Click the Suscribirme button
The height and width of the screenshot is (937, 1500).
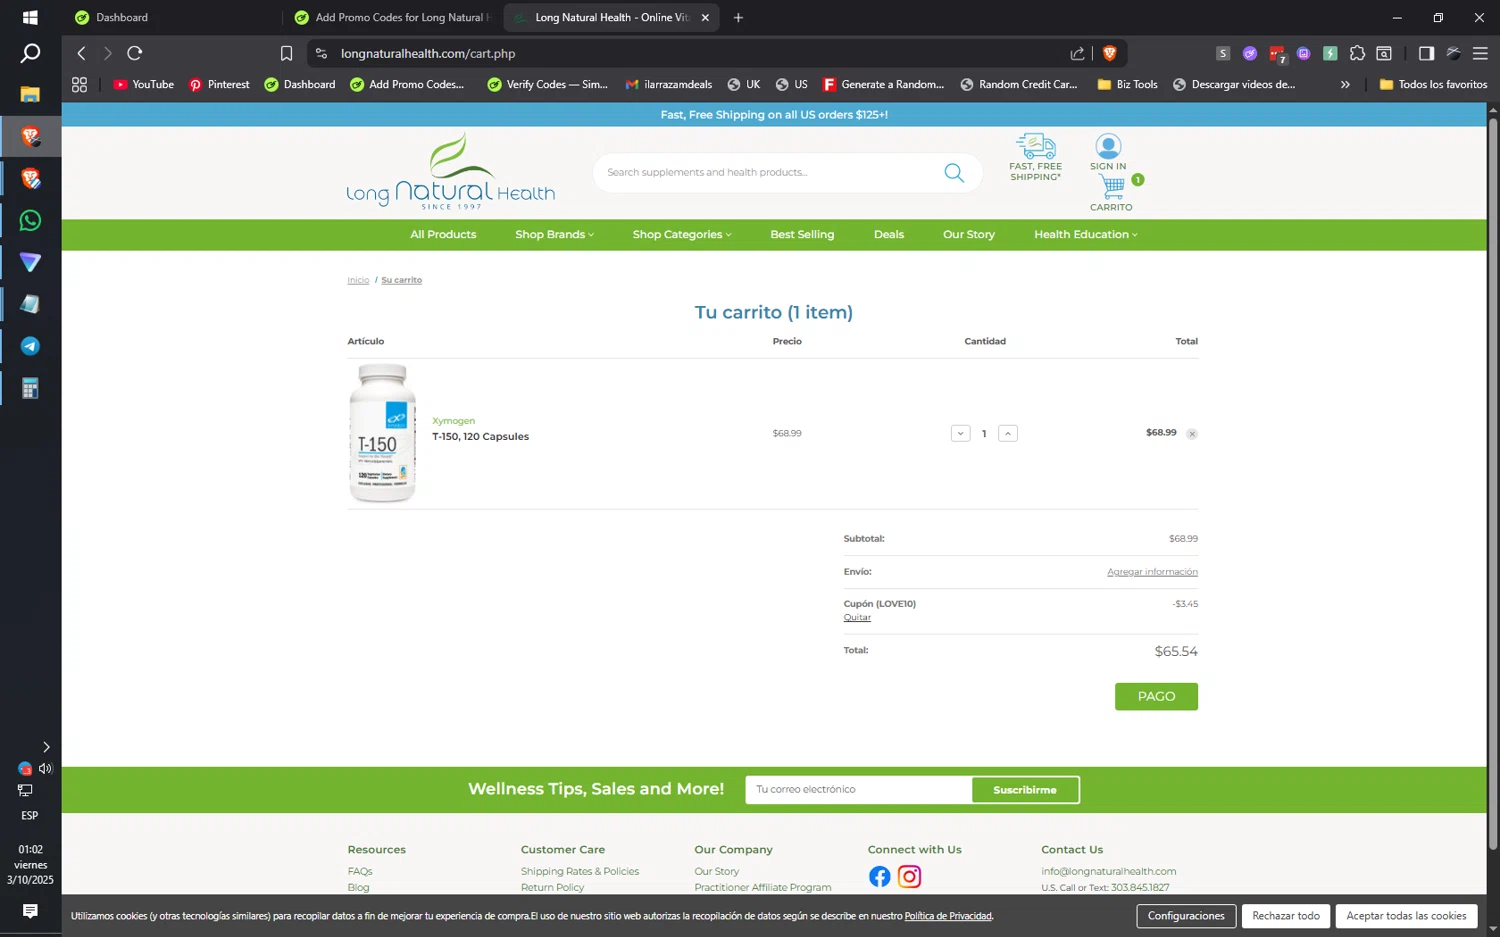[x=1025, y=790]
